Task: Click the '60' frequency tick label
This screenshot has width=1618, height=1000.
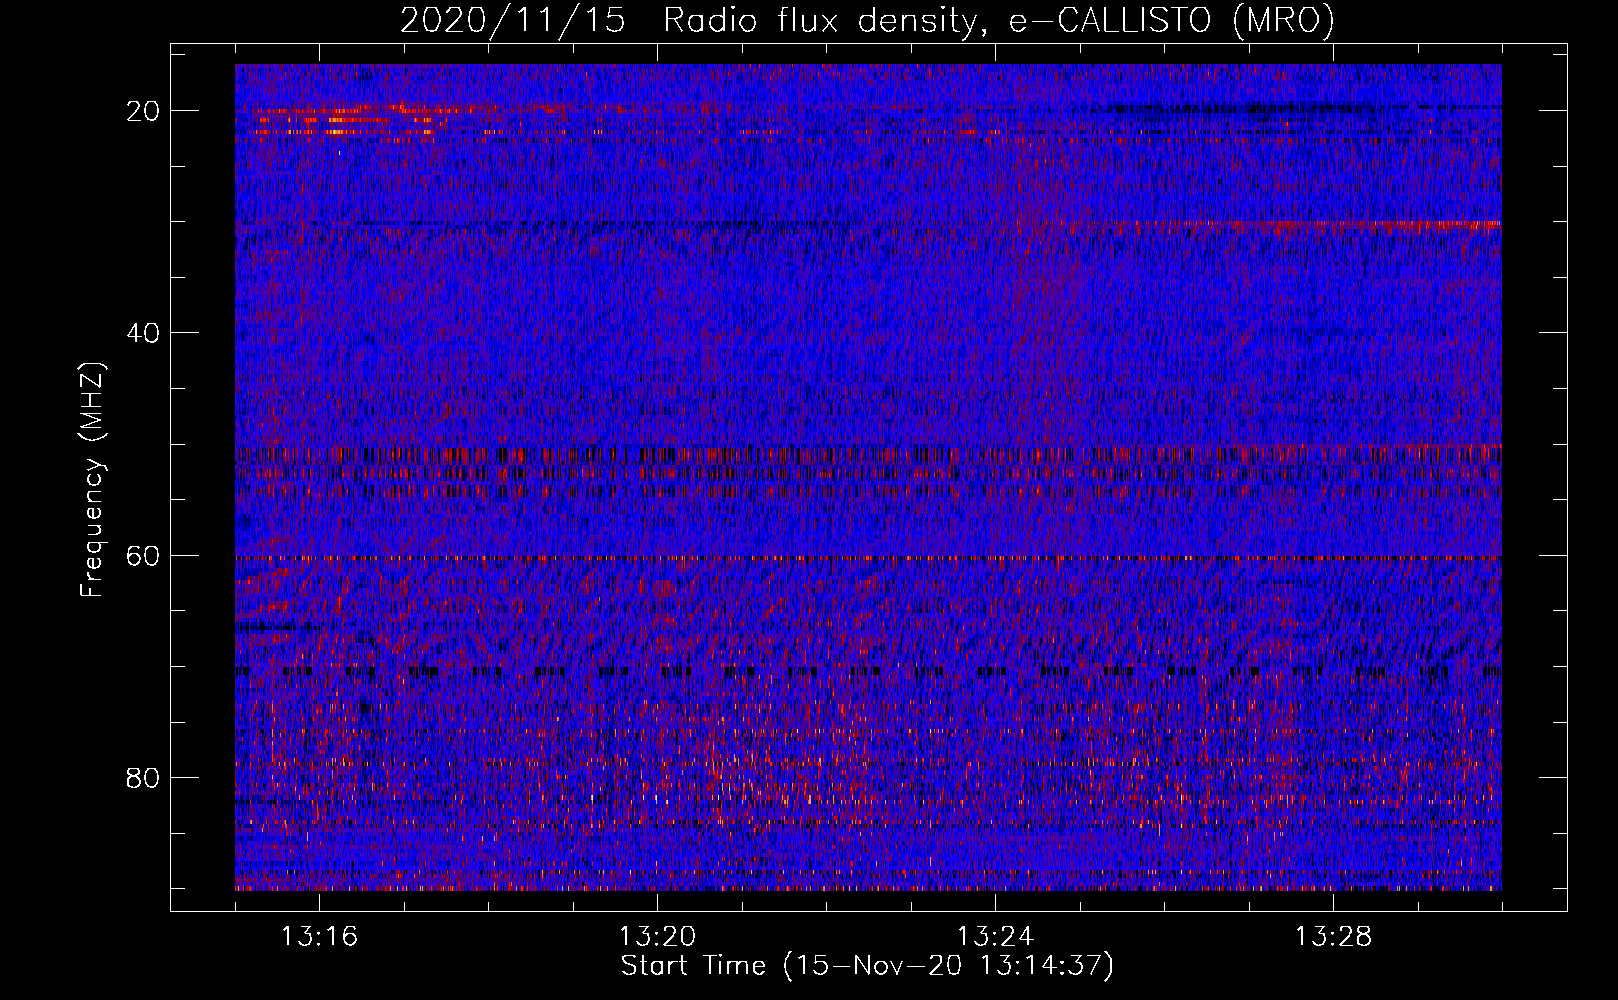Action: (144, 555)
